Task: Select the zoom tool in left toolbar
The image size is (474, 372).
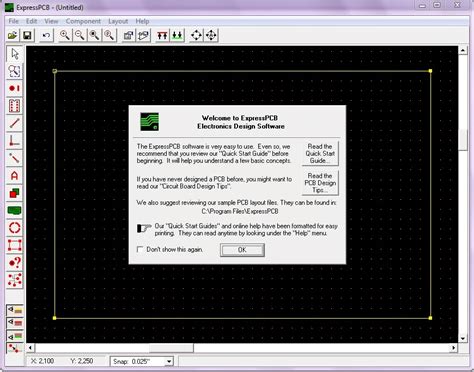Action: coord(14,71)
